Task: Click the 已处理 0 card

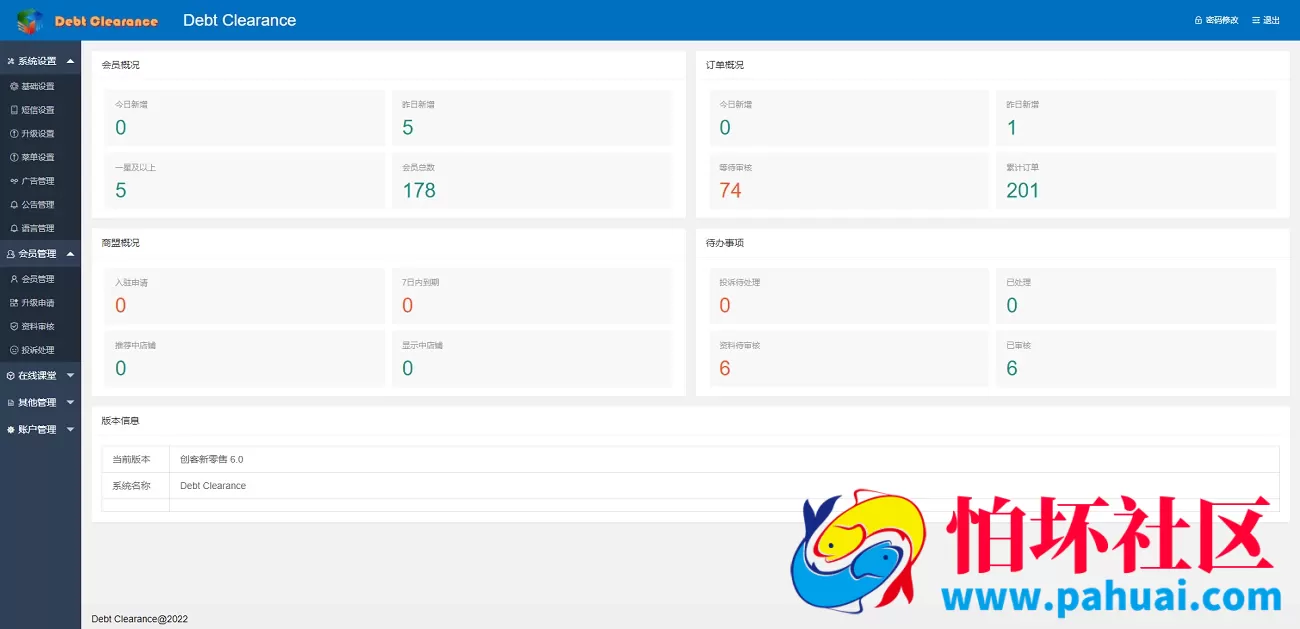Action: pos(1136,296)
